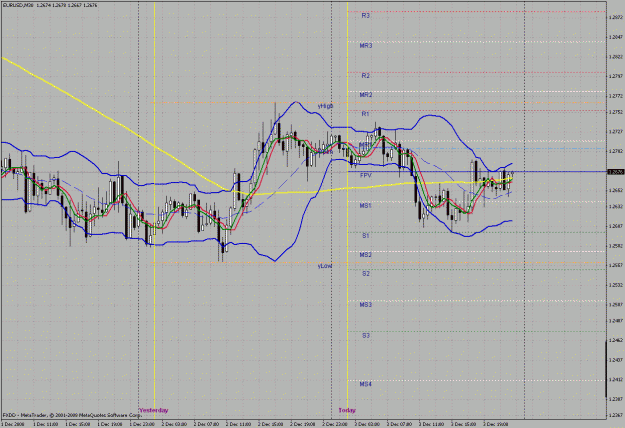
Task: Click the '3 Dec 11:00' time label
Action: 432,424
